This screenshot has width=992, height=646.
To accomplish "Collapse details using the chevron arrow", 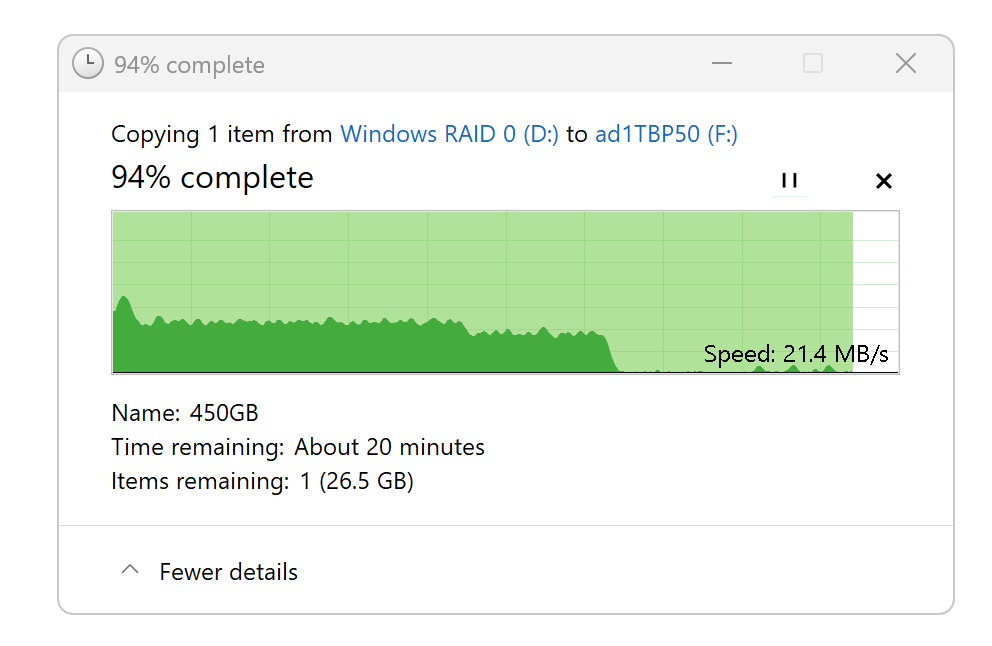I will (x=129, y=570).
